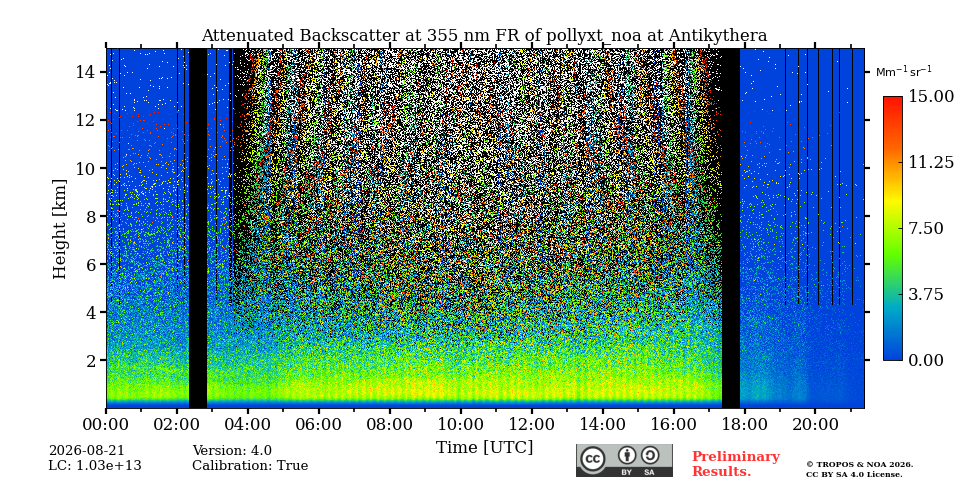Click the black data gap near 17:30

click(x=731, y=228)
